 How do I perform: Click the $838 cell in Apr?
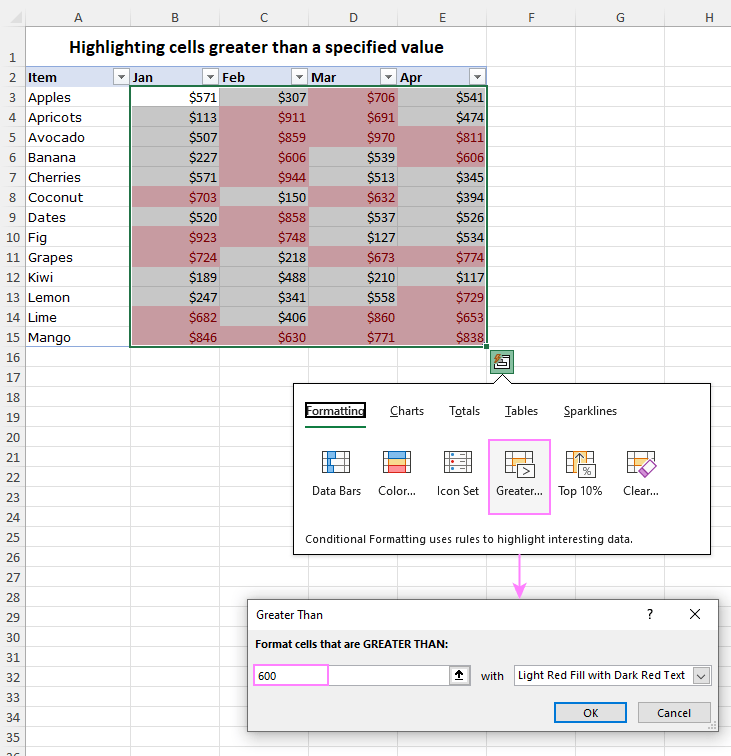click(442, 338)
